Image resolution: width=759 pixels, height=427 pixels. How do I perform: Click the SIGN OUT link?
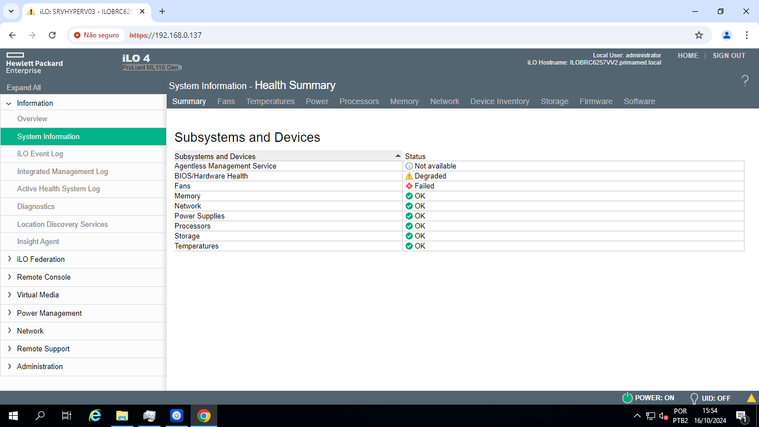[728, 56]
